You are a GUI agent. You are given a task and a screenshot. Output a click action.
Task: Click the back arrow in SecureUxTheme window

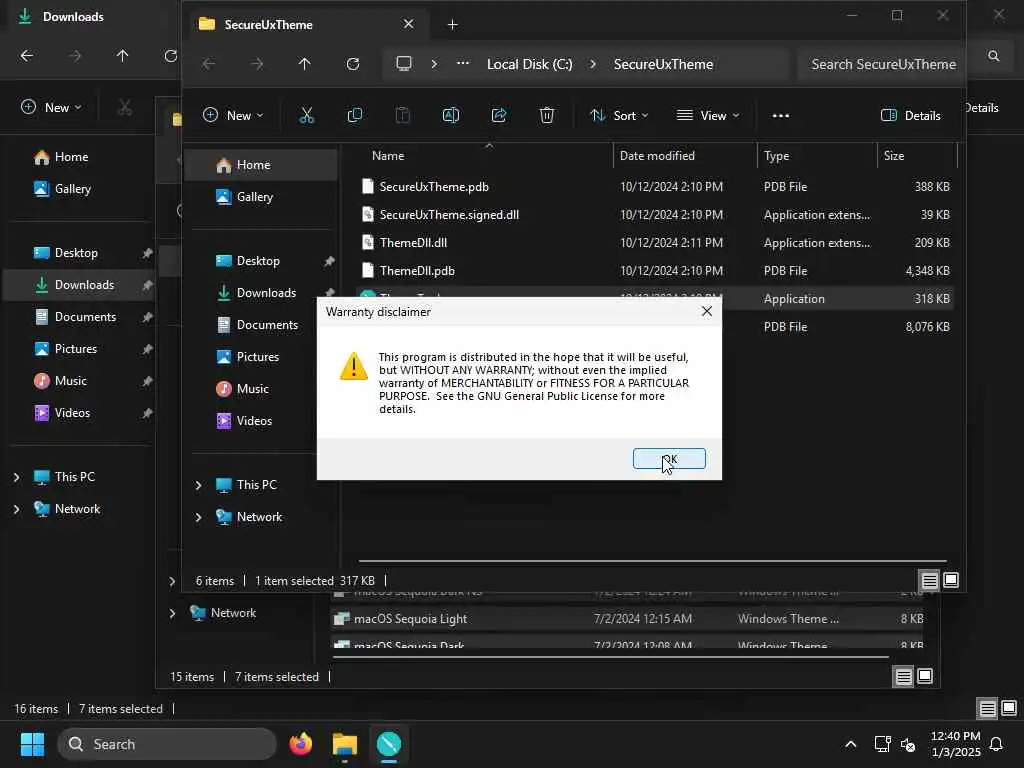click(209, 64)
